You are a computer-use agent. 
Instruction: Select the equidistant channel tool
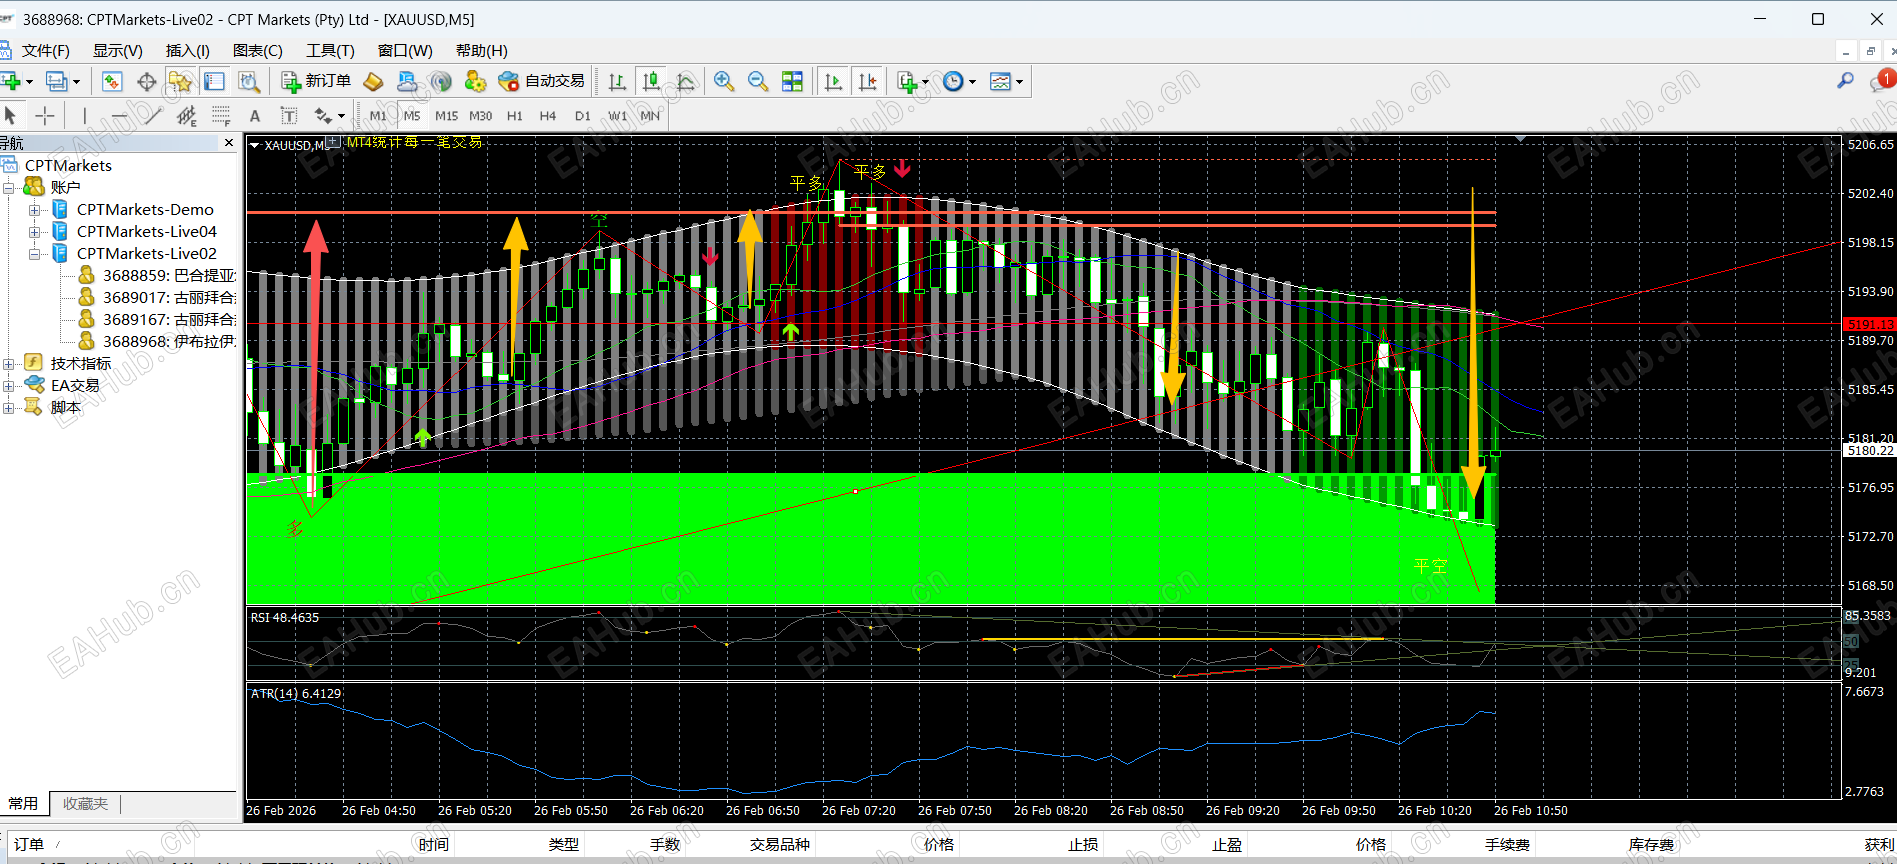[186, 115]
